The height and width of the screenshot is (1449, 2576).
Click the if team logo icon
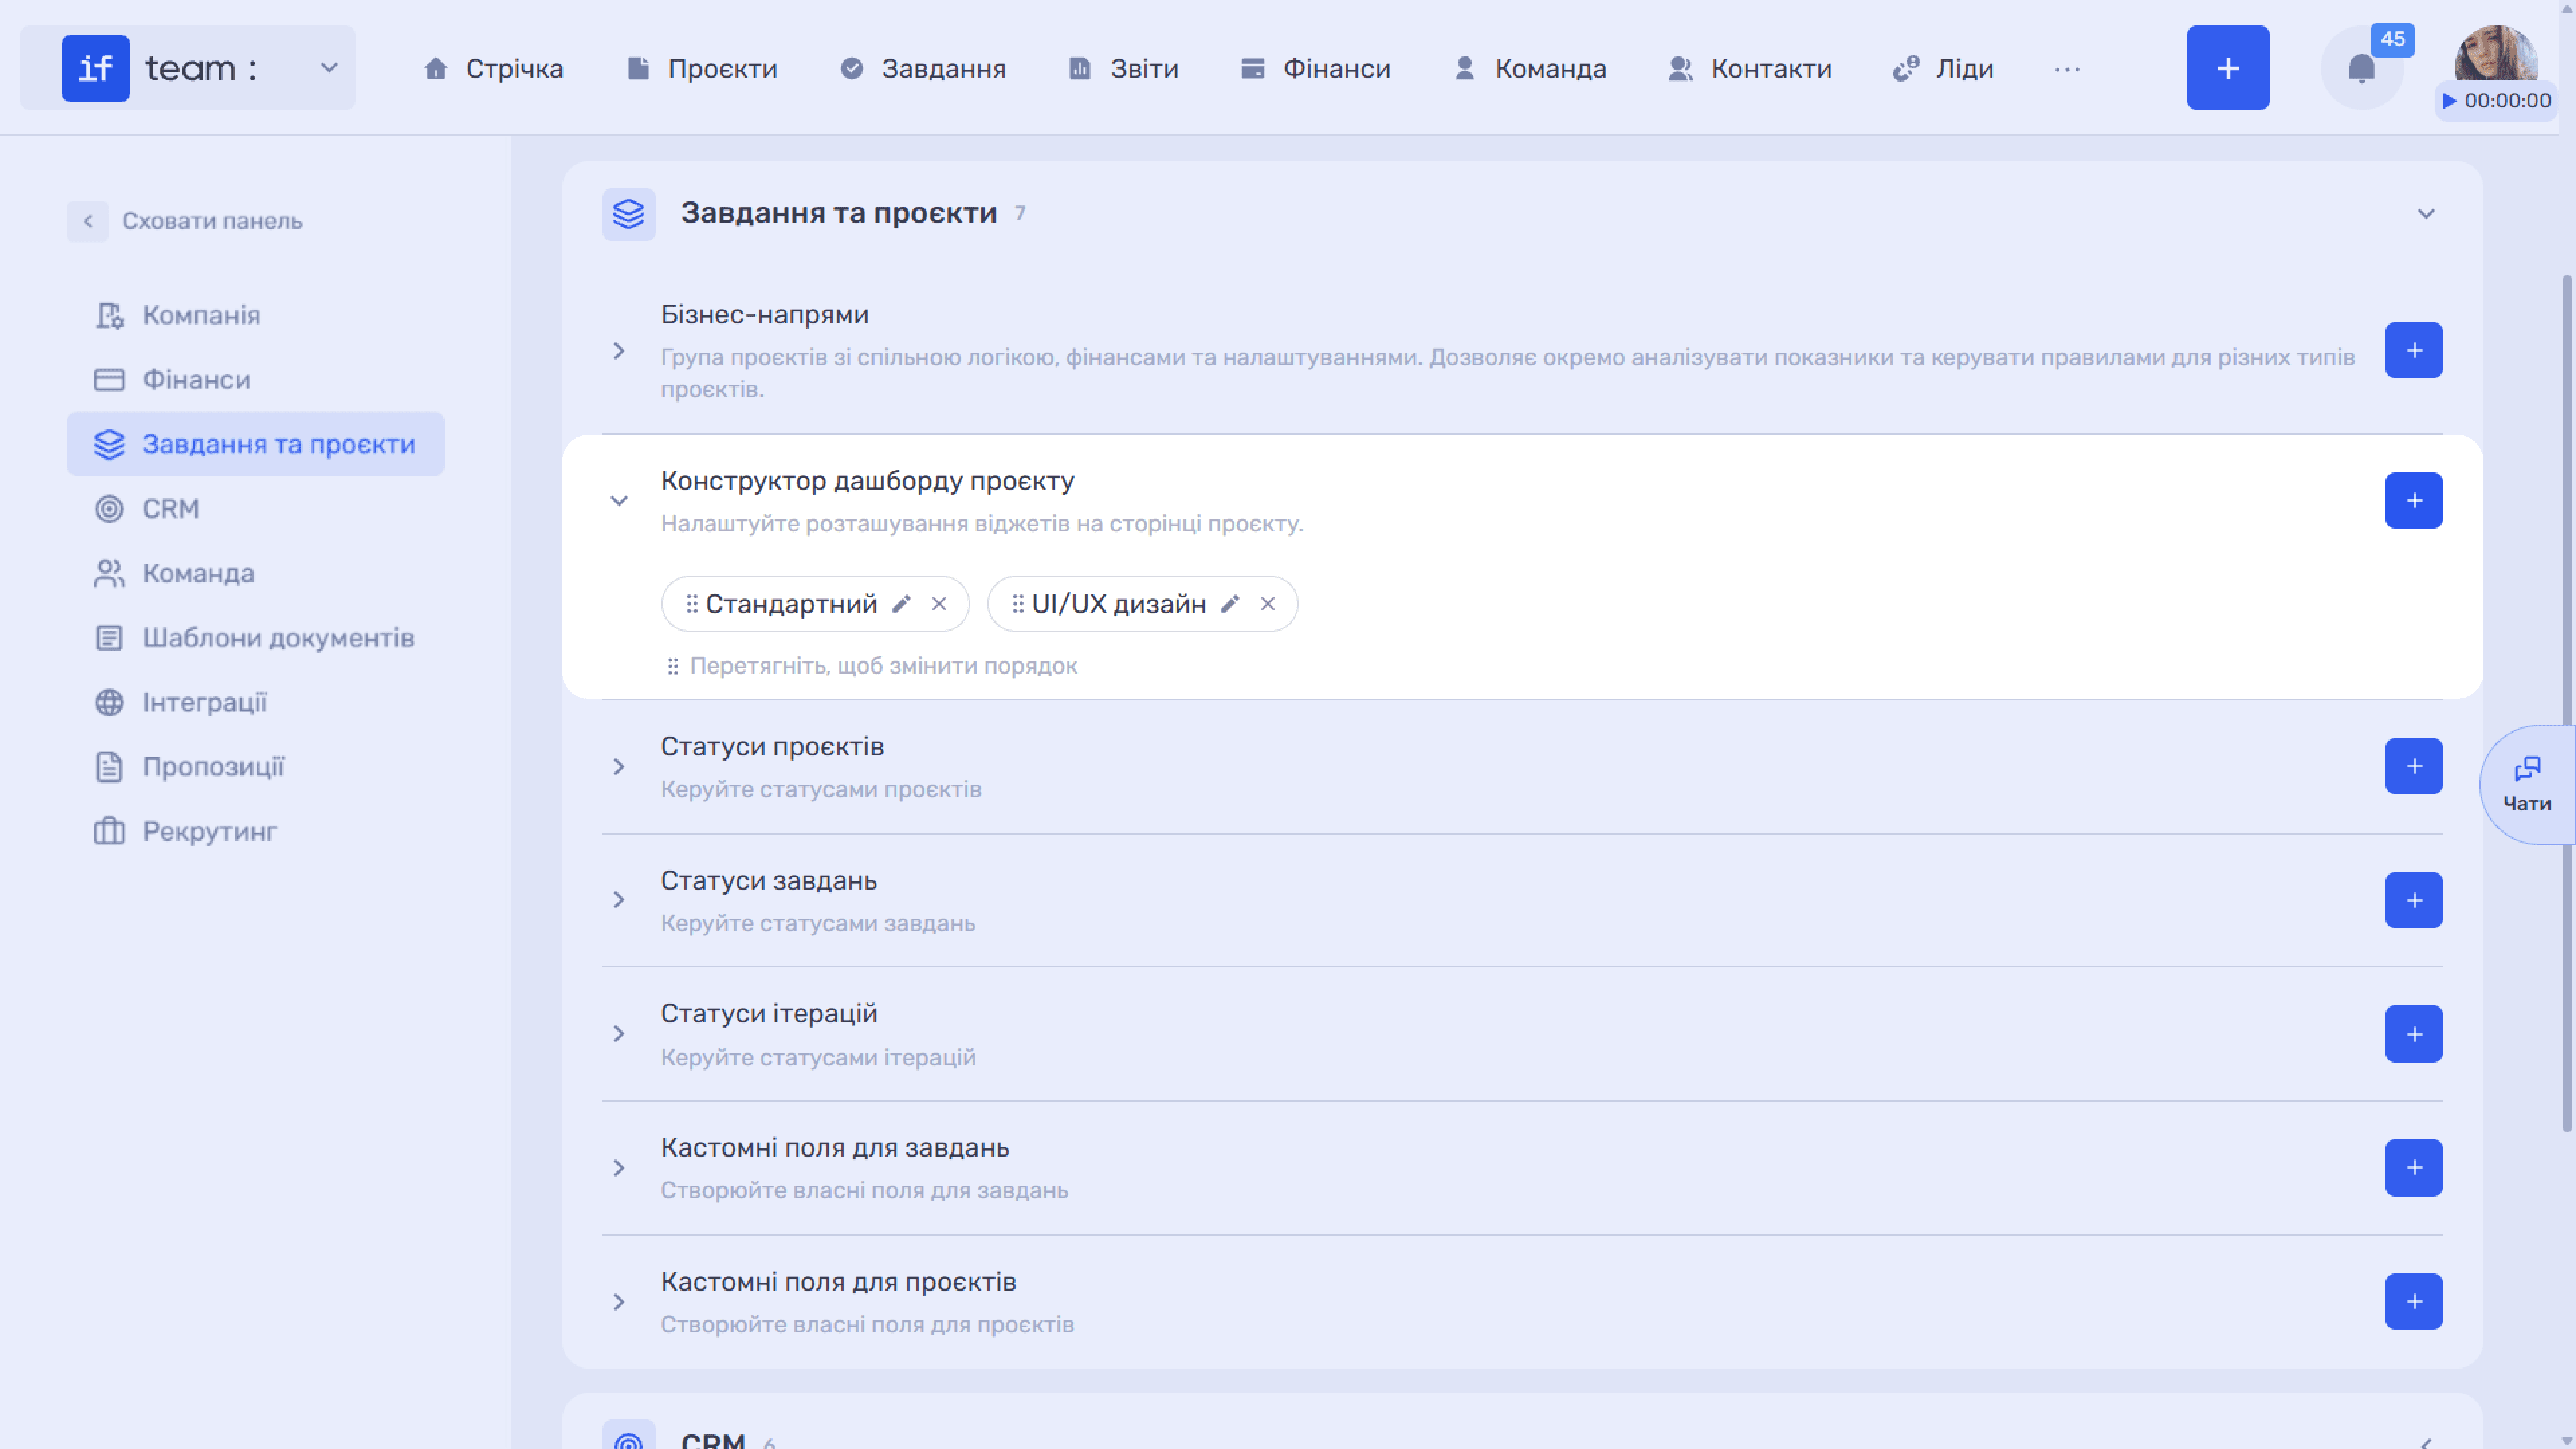tap(95, 68)
